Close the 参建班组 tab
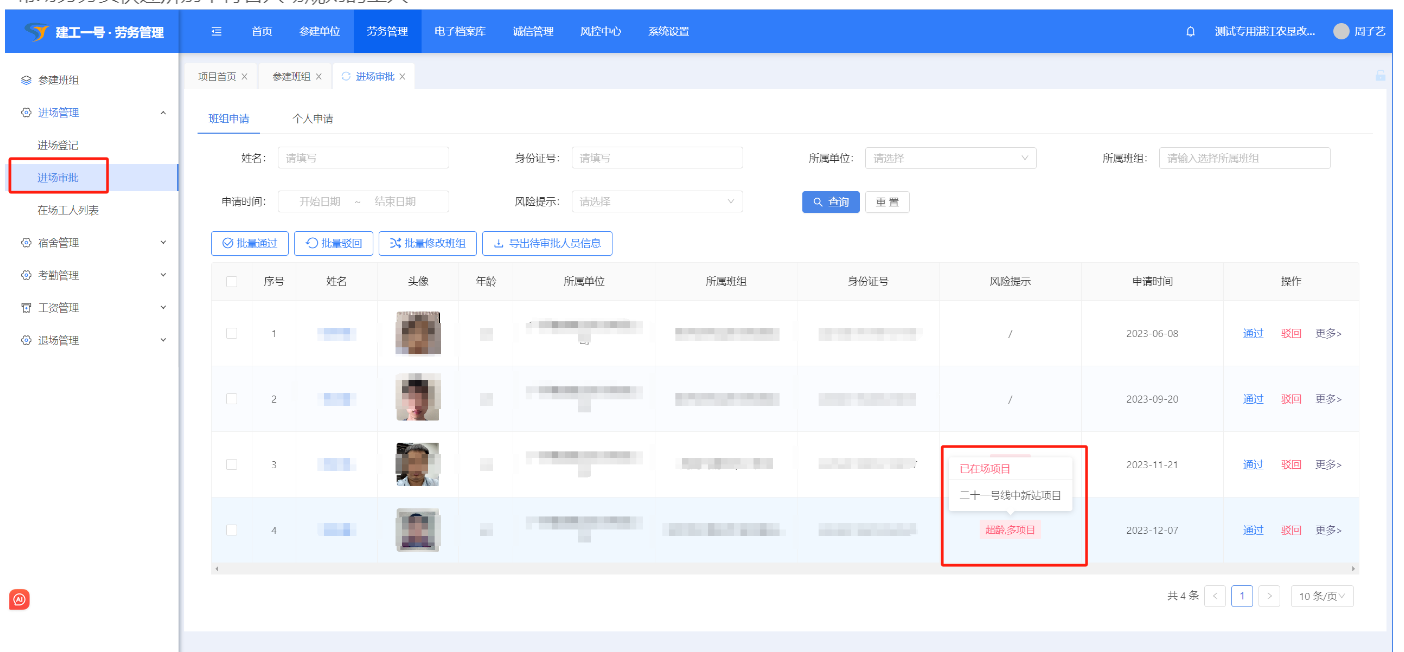Image resolution: width=1404 pixels, height=652 pixels. coord(319,77)
